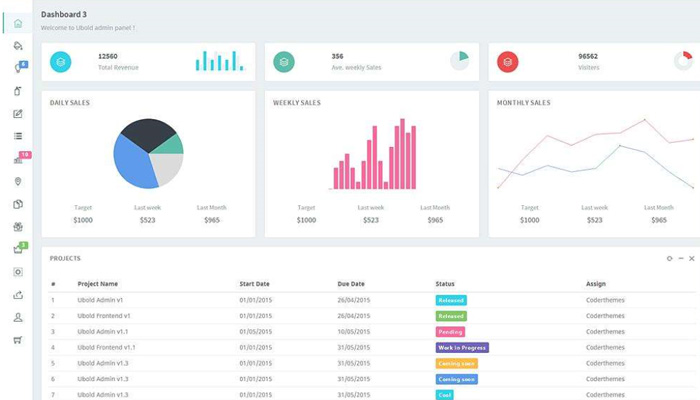Click the 'WEEKLY SALES' card heading
700x400 pixels.
pyautogui.click(x=297, y=103)
